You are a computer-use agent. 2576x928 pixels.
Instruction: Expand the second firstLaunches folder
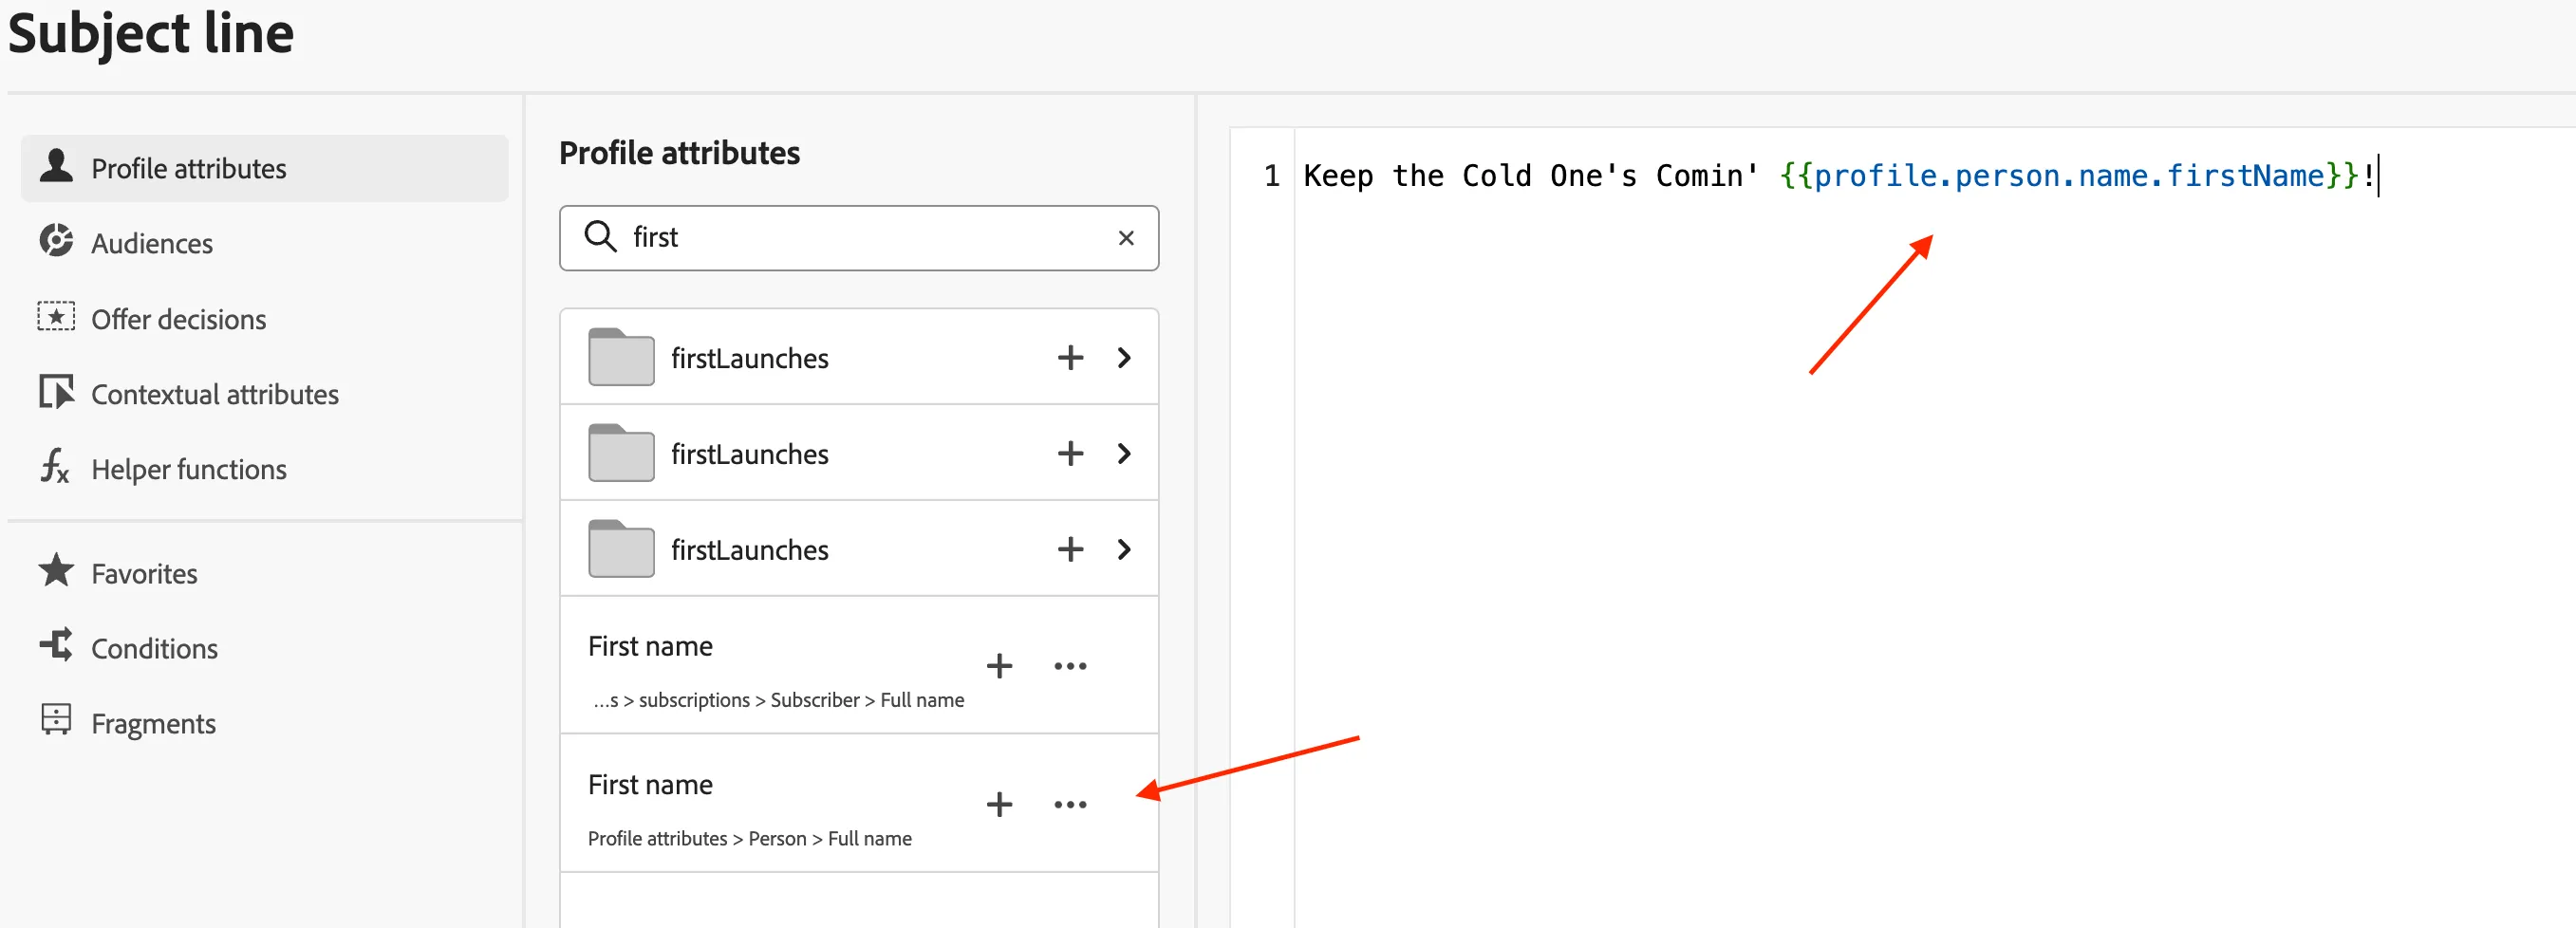point(1125,454)
